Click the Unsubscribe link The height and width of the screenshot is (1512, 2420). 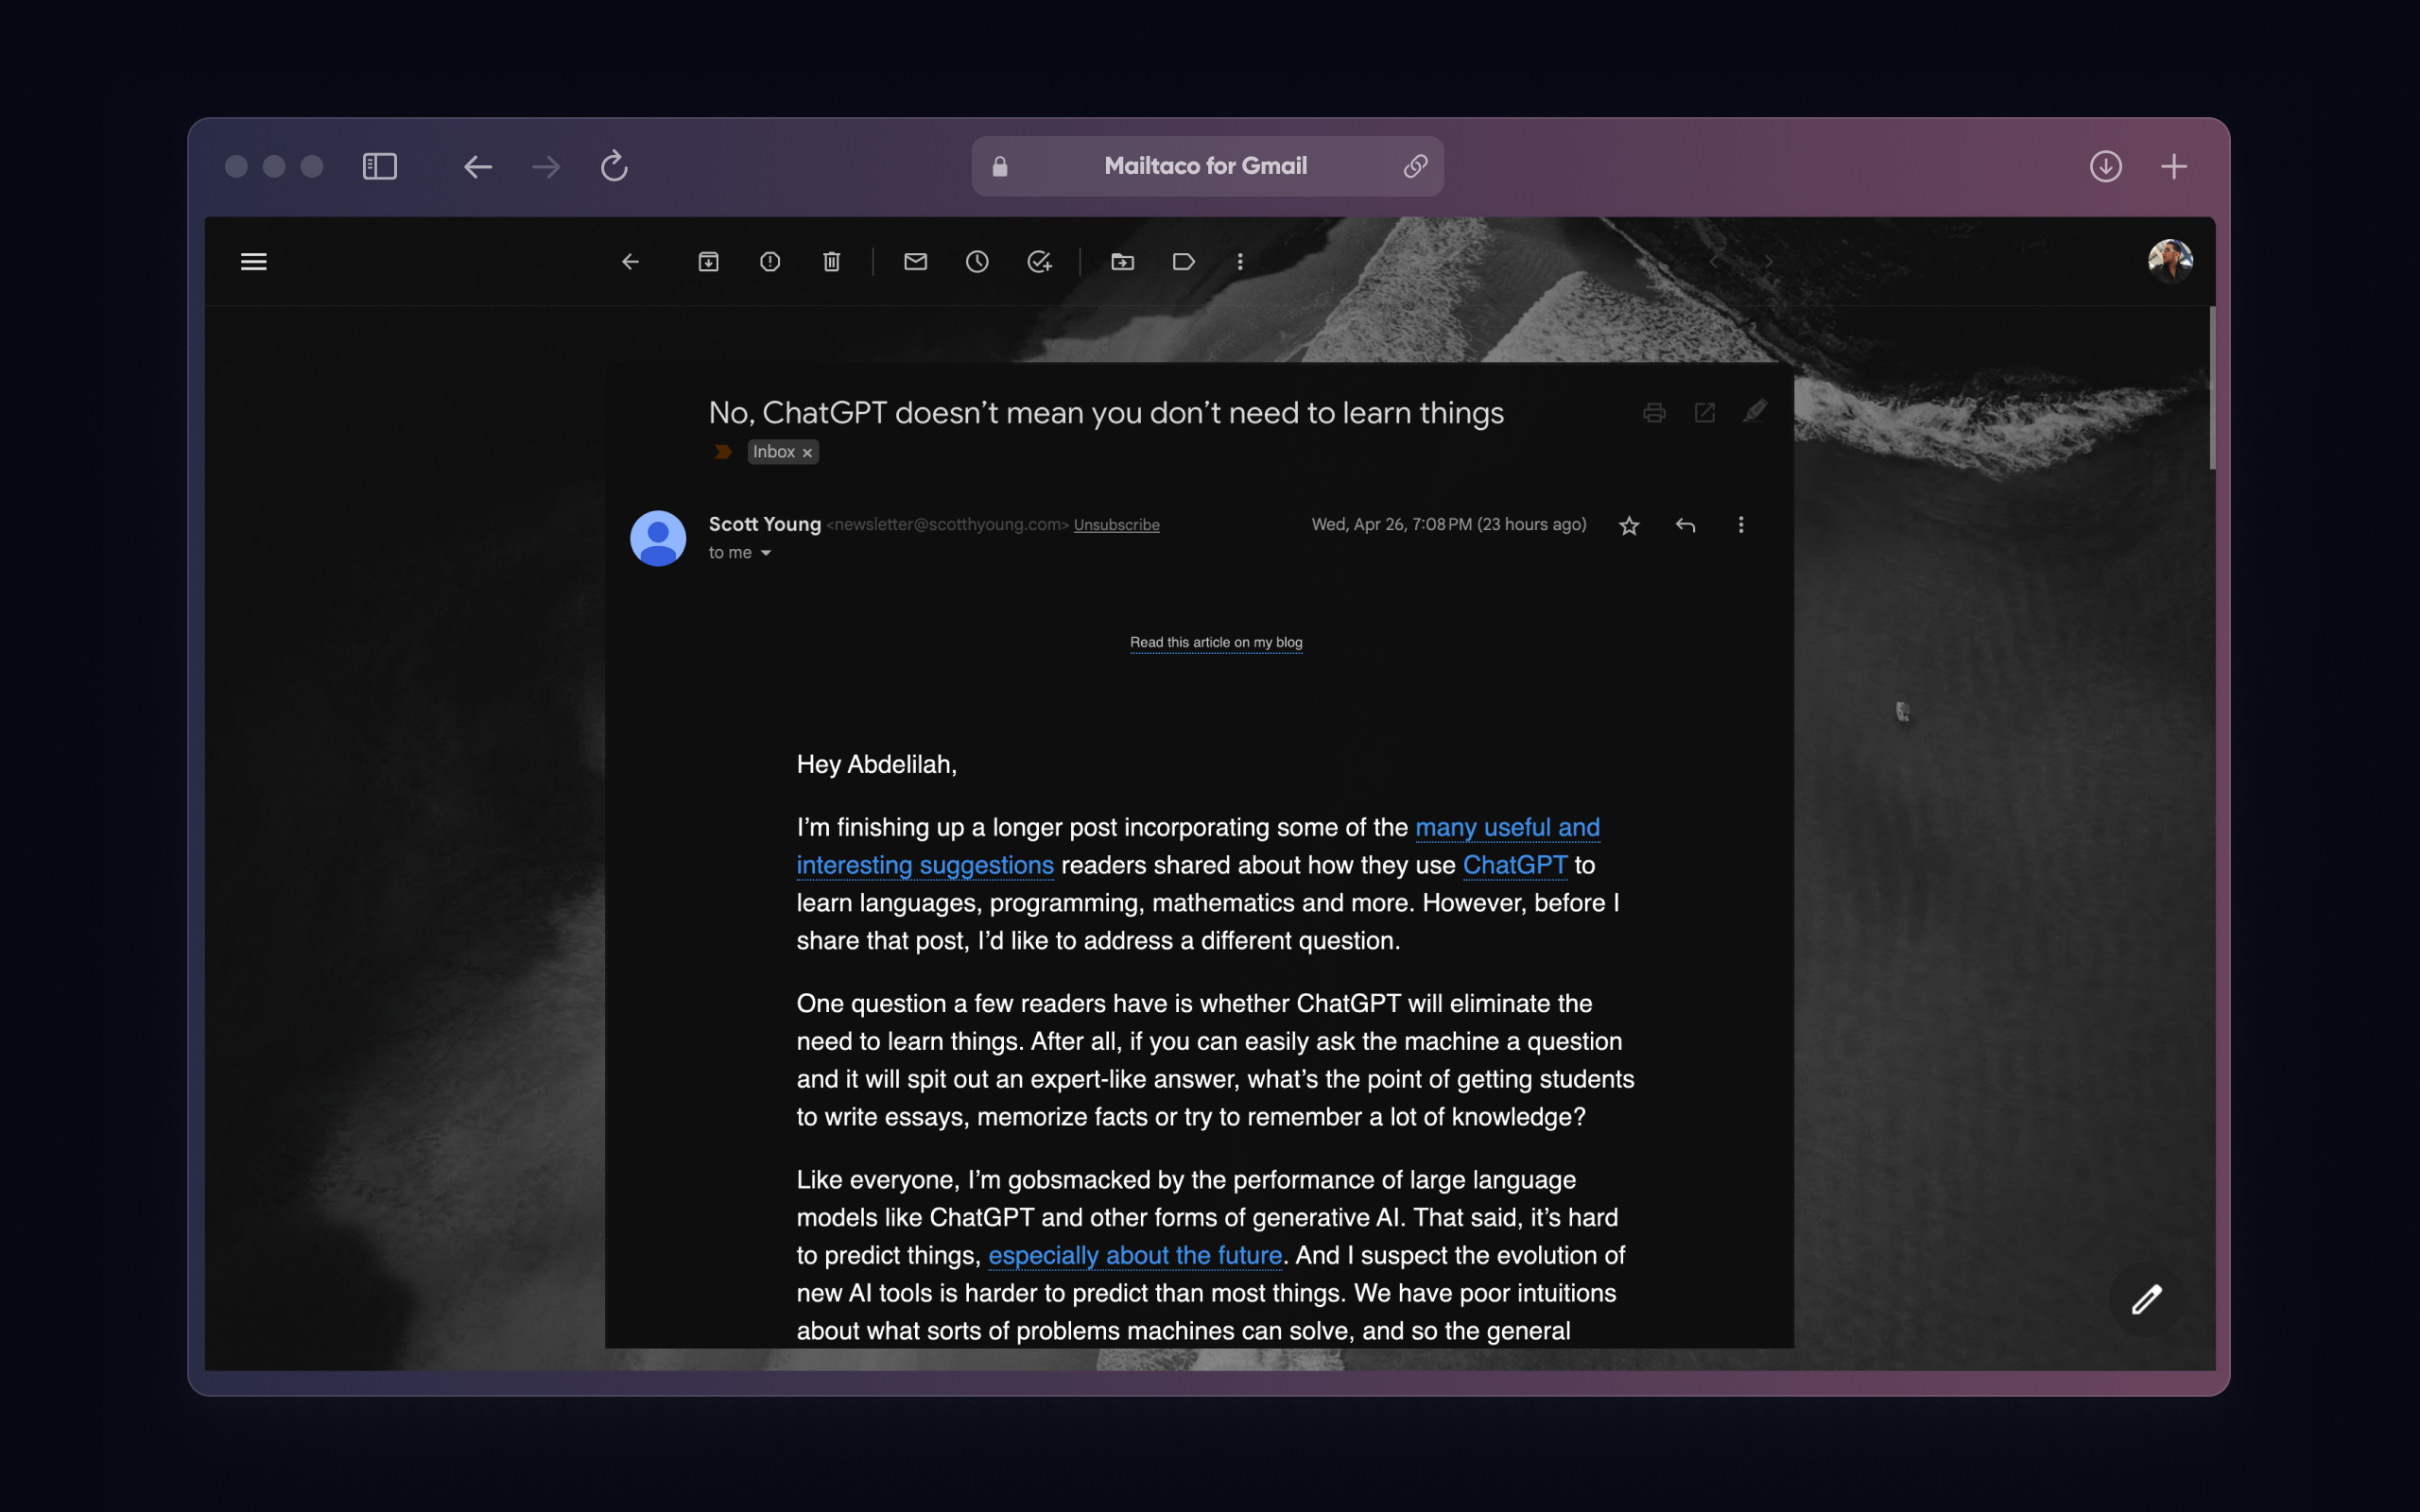click(x=1116, y=525)
